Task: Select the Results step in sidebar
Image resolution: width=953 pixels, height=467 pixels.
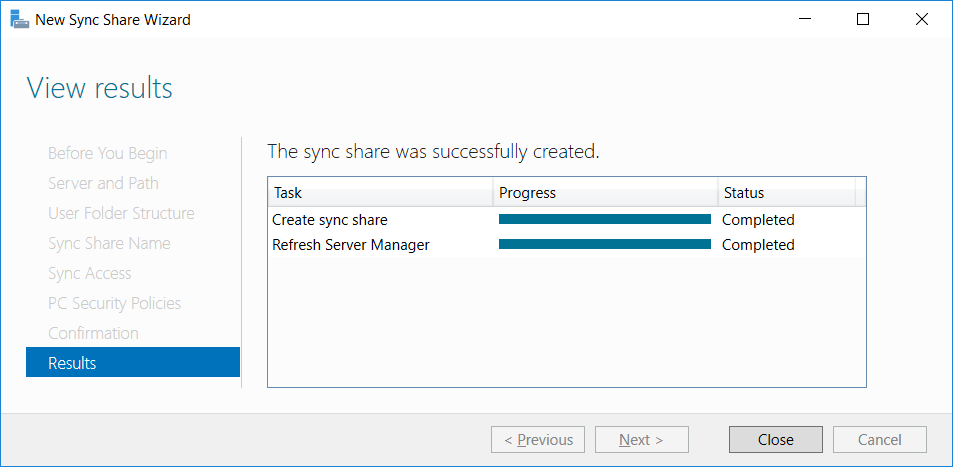Action: click(x=133, y=362)
